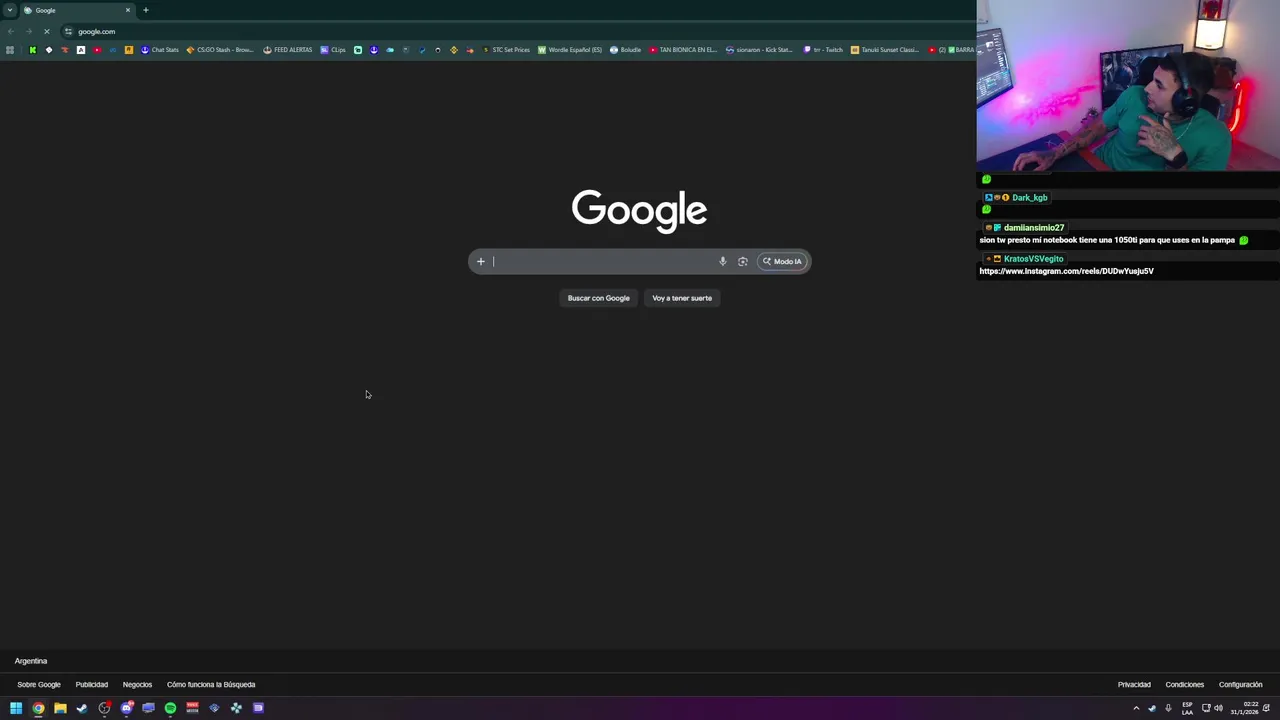This screenshot has height=720, width=1280.
Task: Open Discord from the taskbar
Action: (126, 708)
